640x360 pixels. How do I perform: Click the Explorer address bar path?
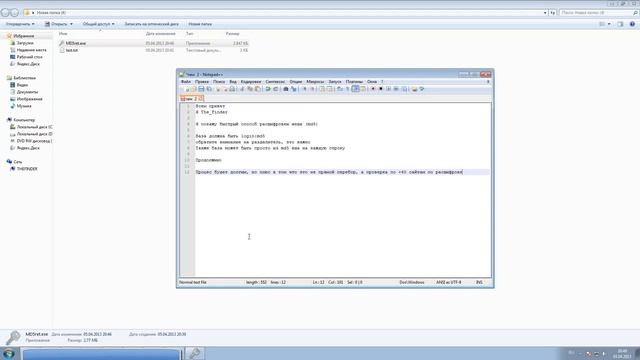(x=51, y=13)
